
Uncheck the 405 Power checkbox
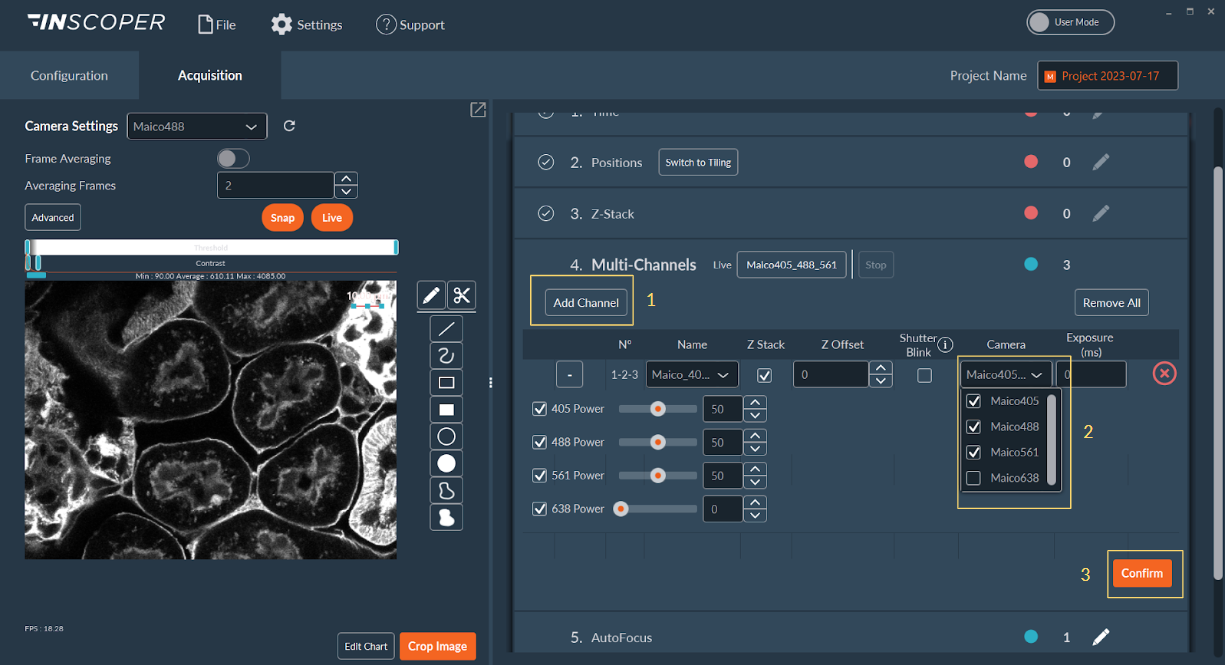point(540,408)
